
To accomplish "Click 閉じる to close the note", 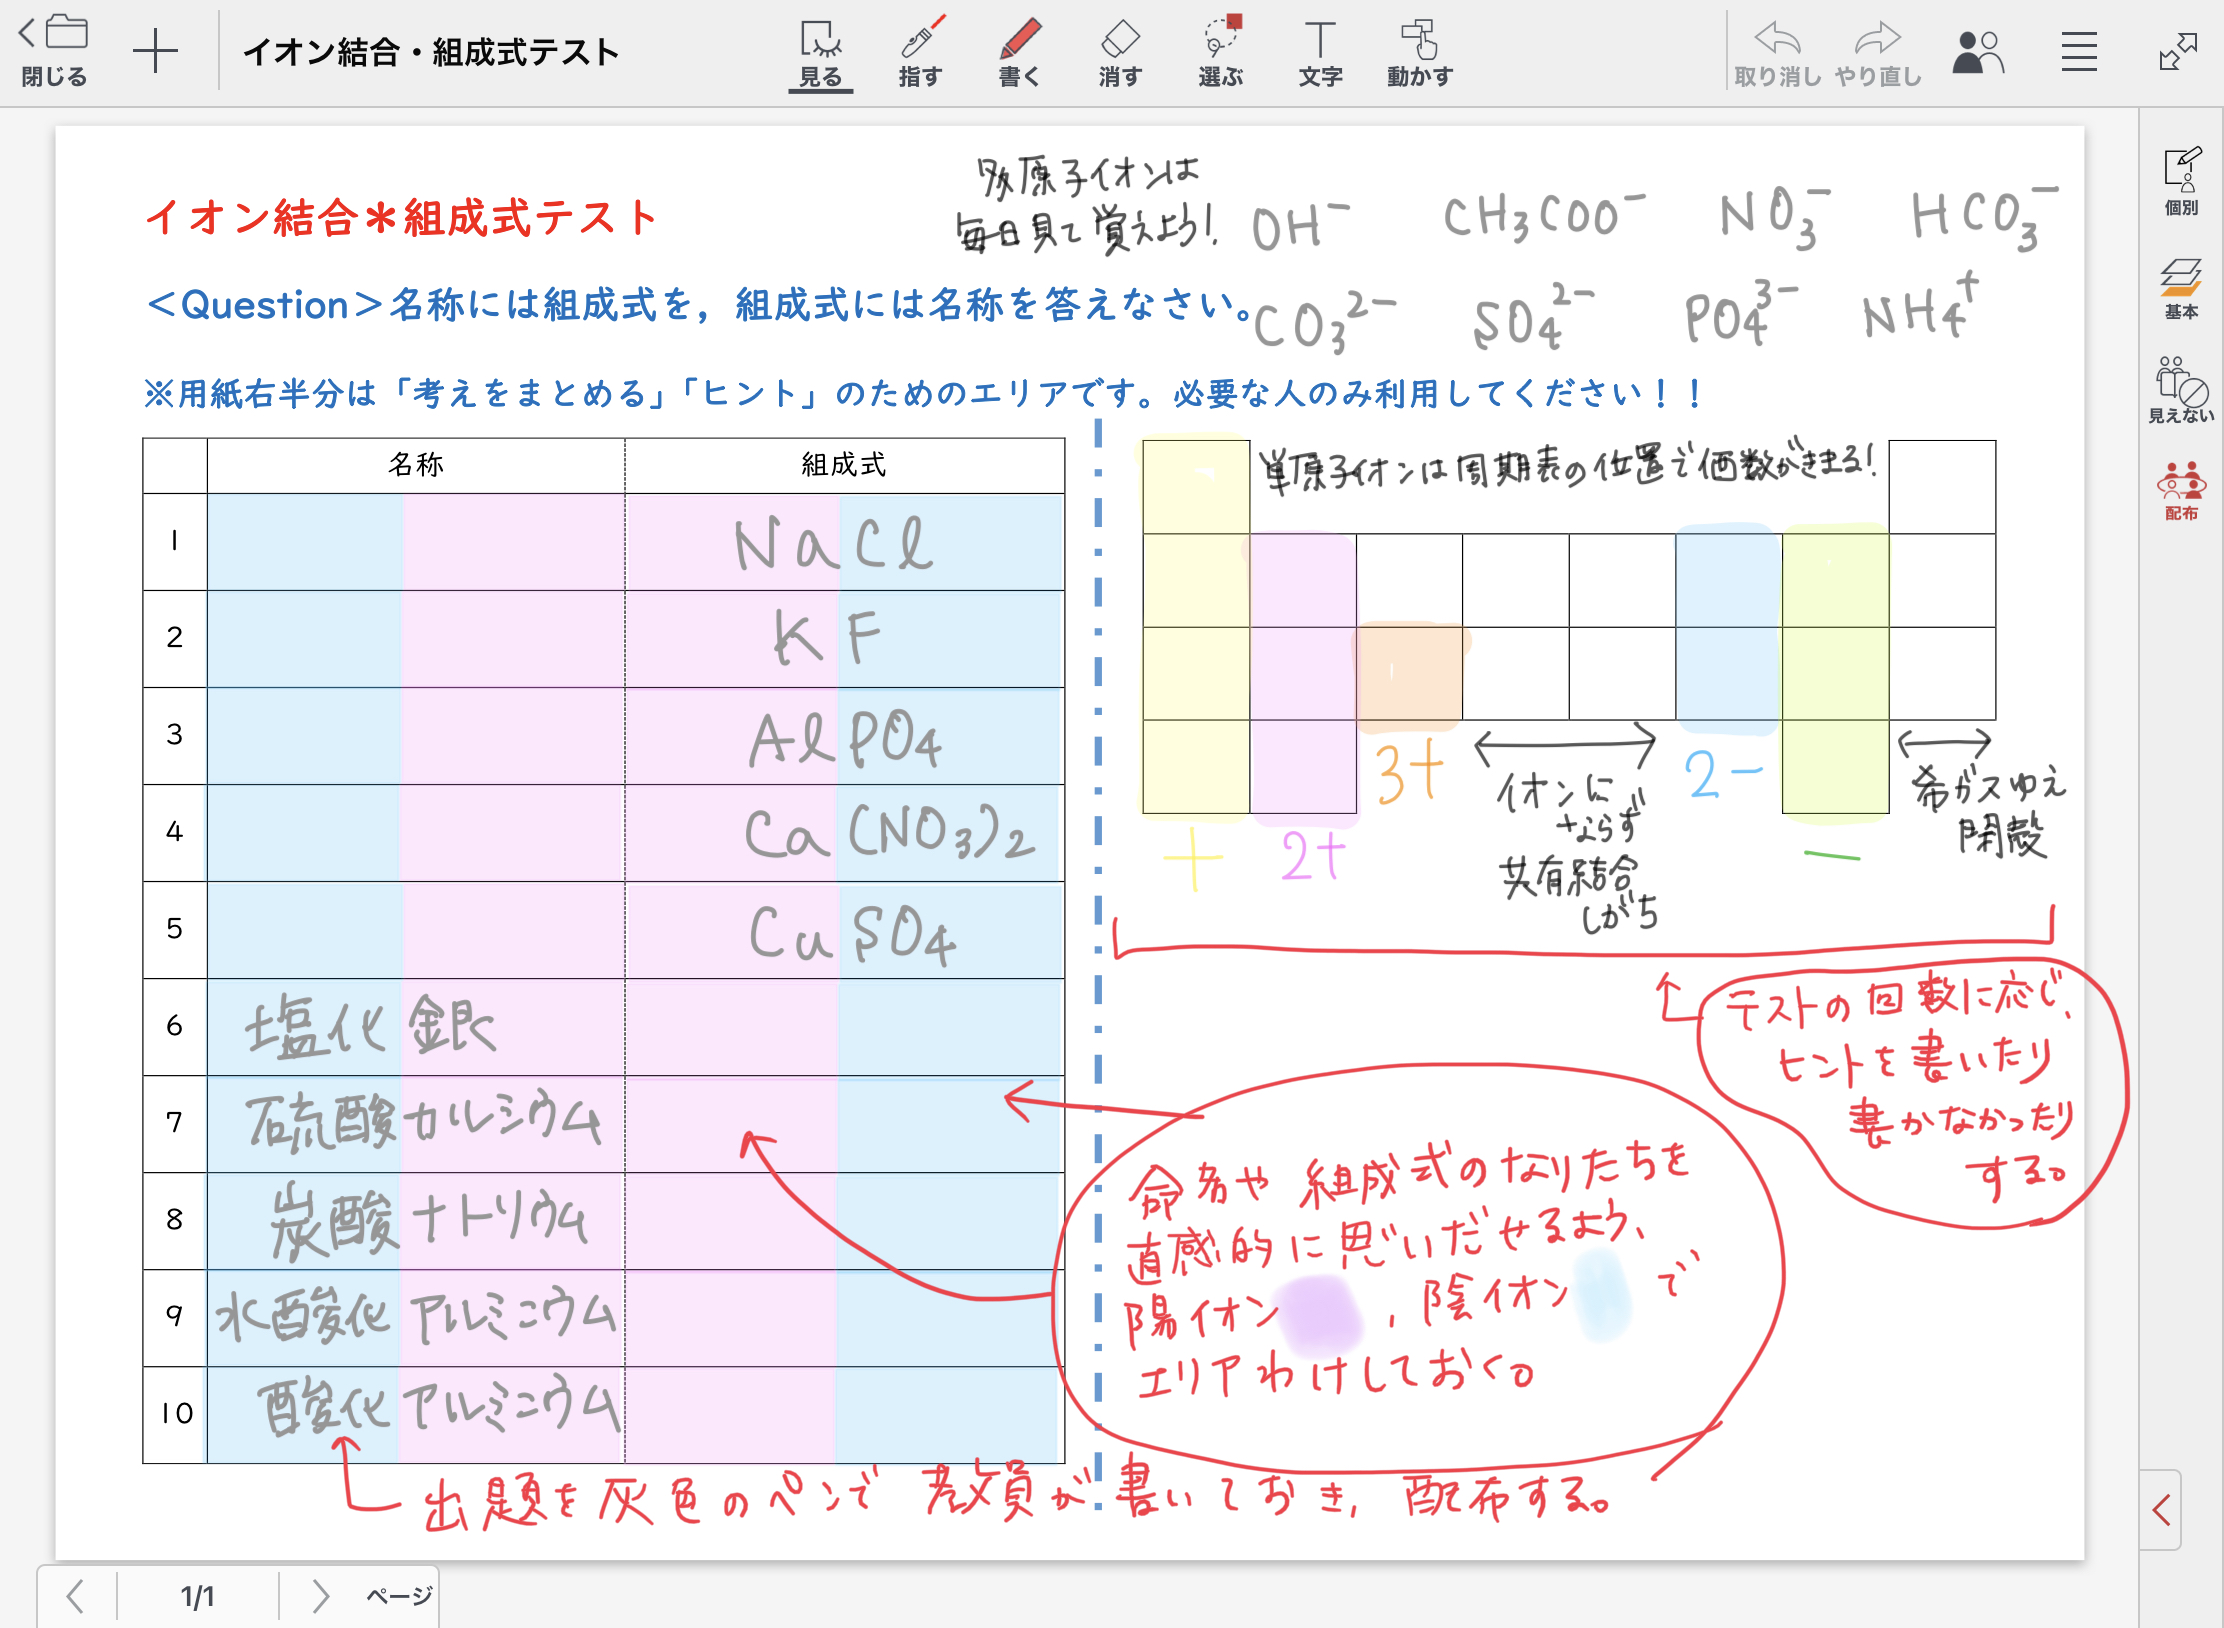I will click(x=54, y=52).
